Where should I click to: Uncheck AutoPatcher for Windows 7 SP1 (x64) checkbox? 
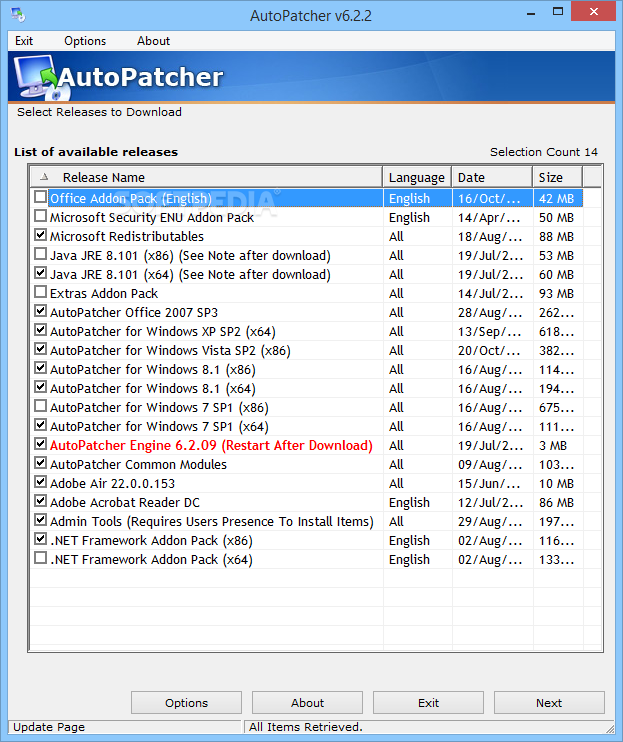(x=41, y=425)
